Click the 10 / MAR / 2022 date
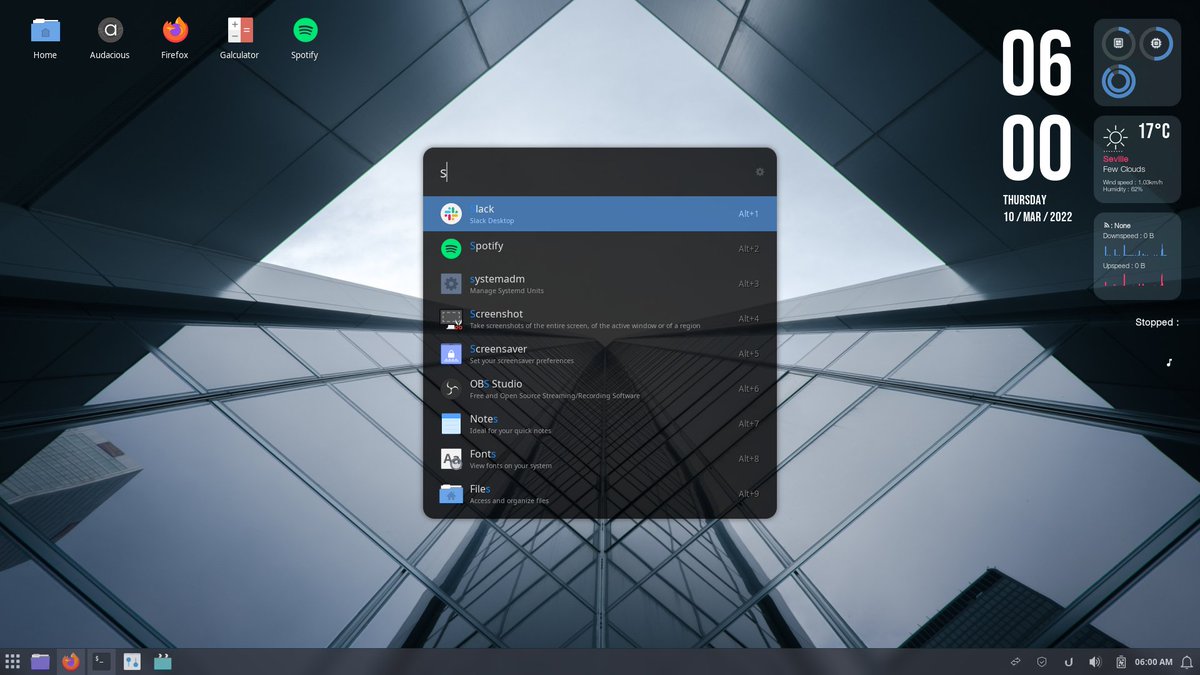 coord(1038,217)
